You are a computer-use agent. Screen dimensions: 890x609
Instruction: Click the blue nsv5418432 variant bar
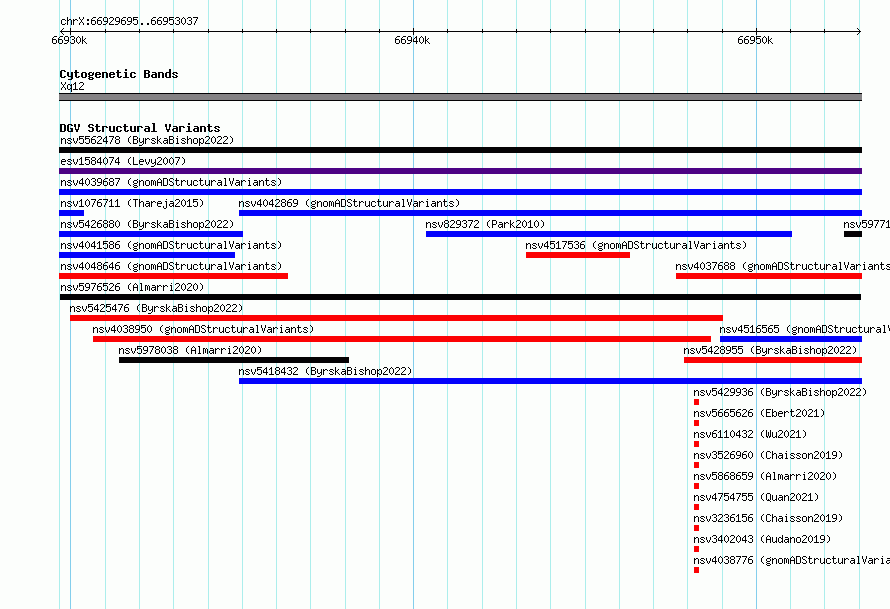pos(551,381)
